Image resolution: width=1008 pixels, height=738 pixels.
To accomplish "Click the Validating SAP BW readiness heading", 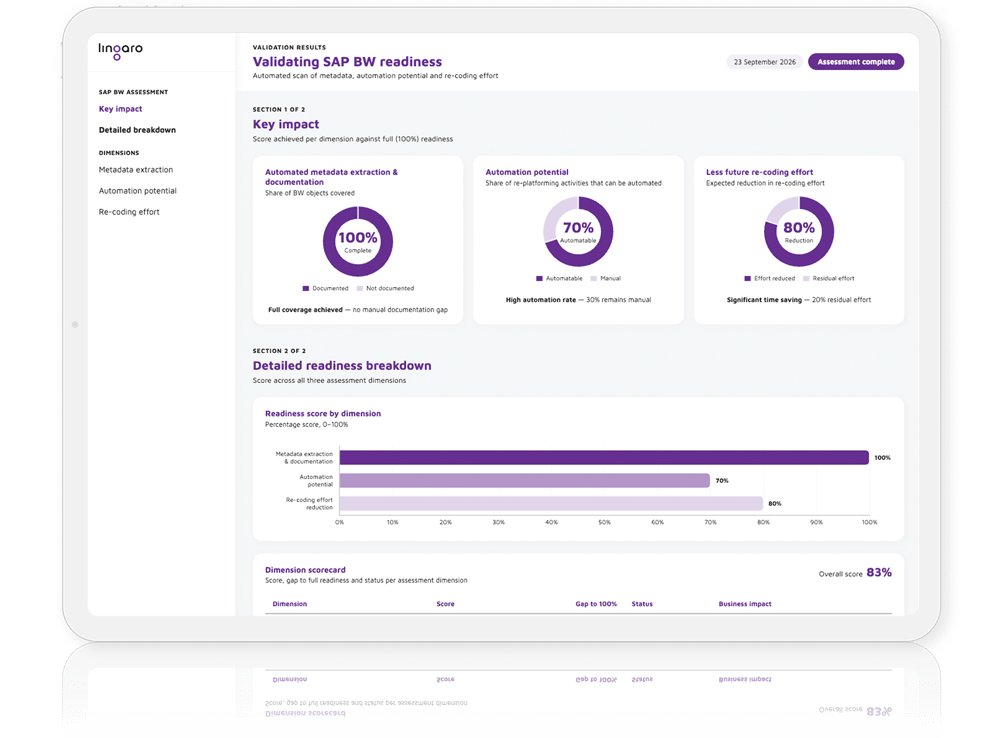I will 347,62.
